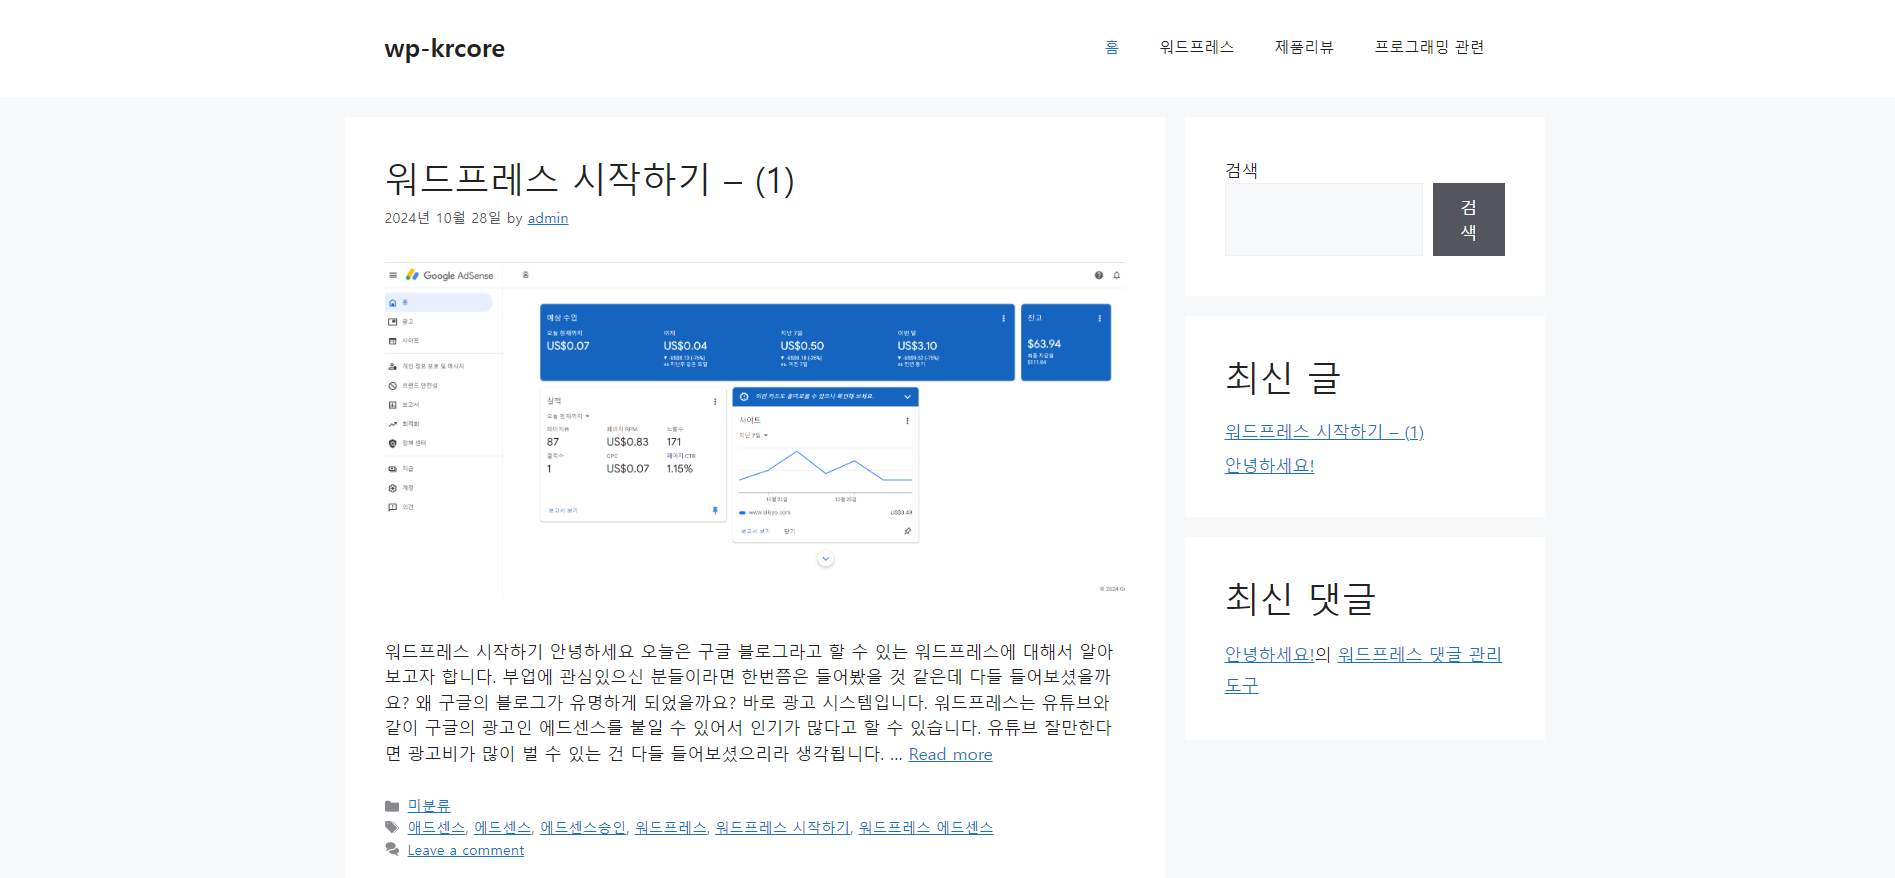Focus the 검색 search input field
This screenshot has height=878, width=1895.
pyautogui.click(x=1324, y=219)
